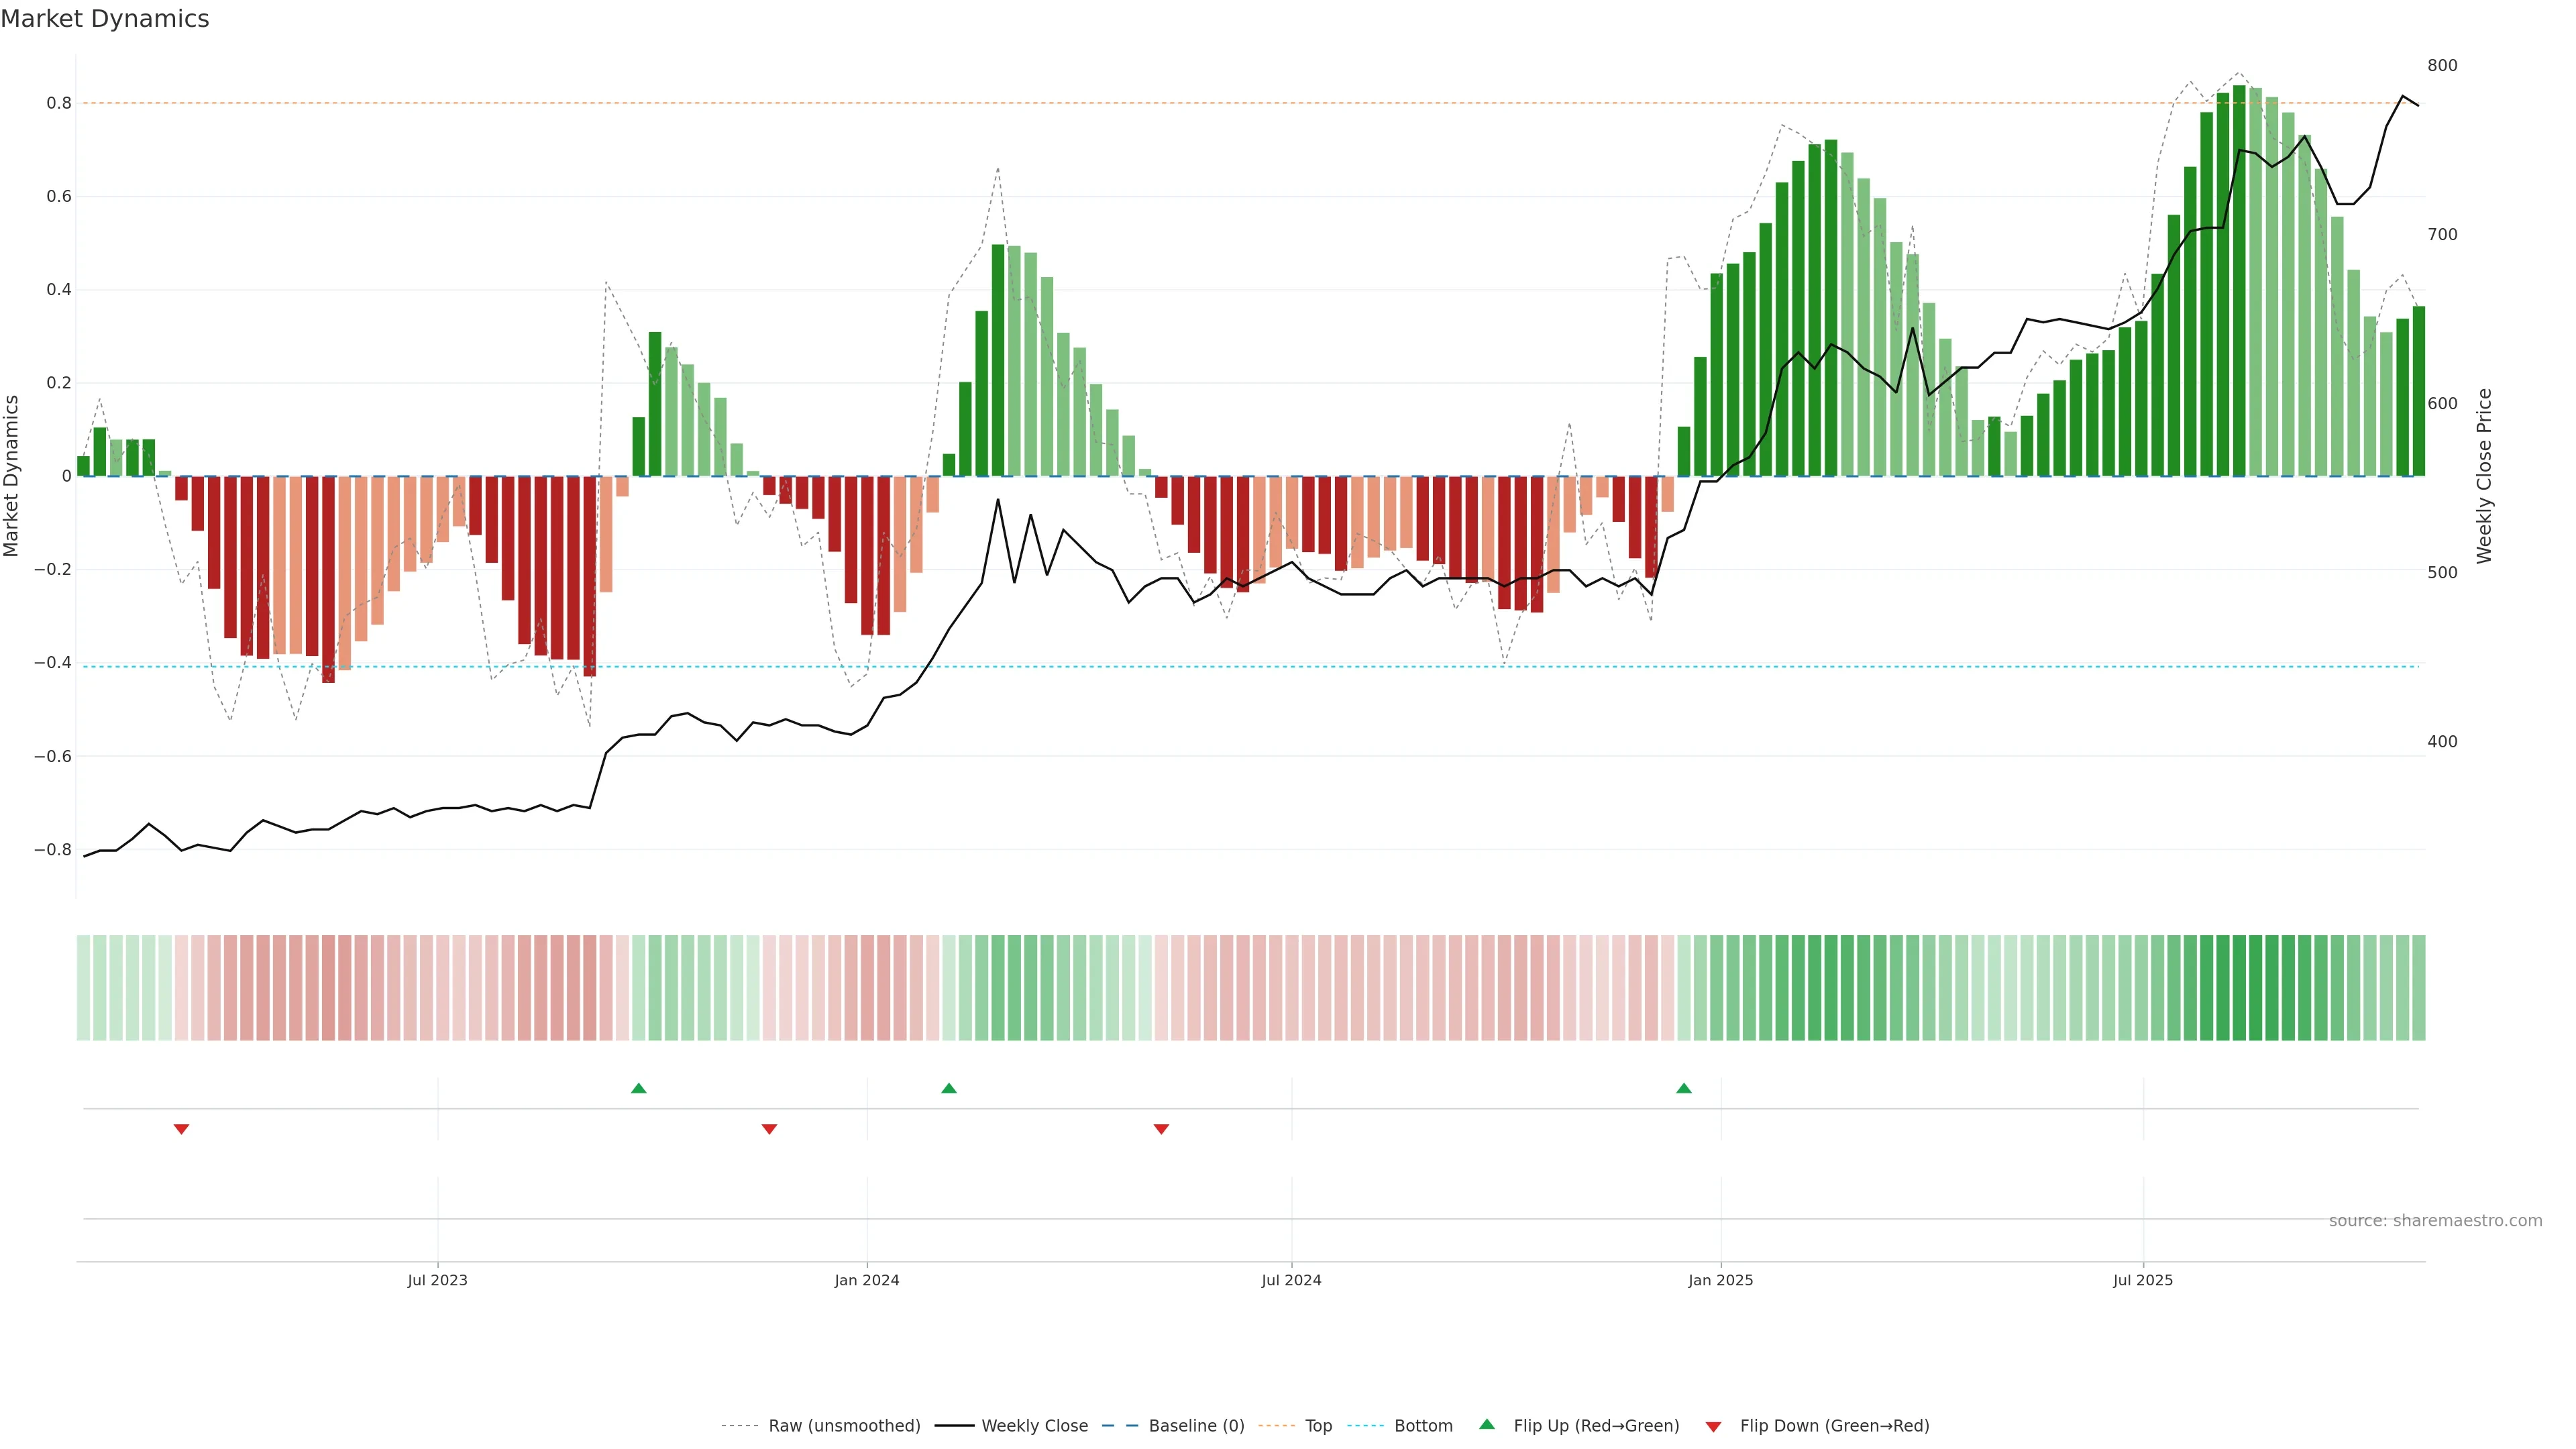The width and height of the screenshot is (2576, 1449).
Task: Toggle the Bottom legend entry
Action: pyautogui.click(x=1423, y=1426)
